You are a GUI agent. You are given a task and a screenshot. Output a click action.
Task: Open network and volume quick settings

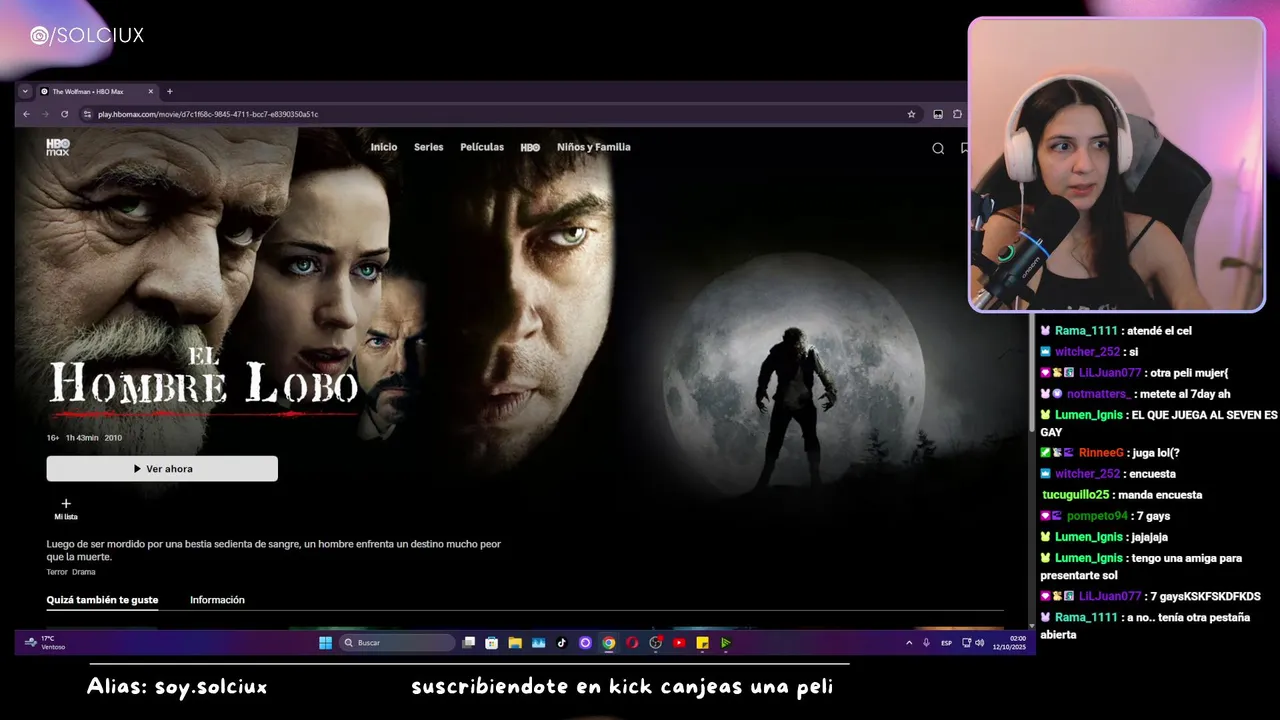pyautogui.click(x=974, y=643)
